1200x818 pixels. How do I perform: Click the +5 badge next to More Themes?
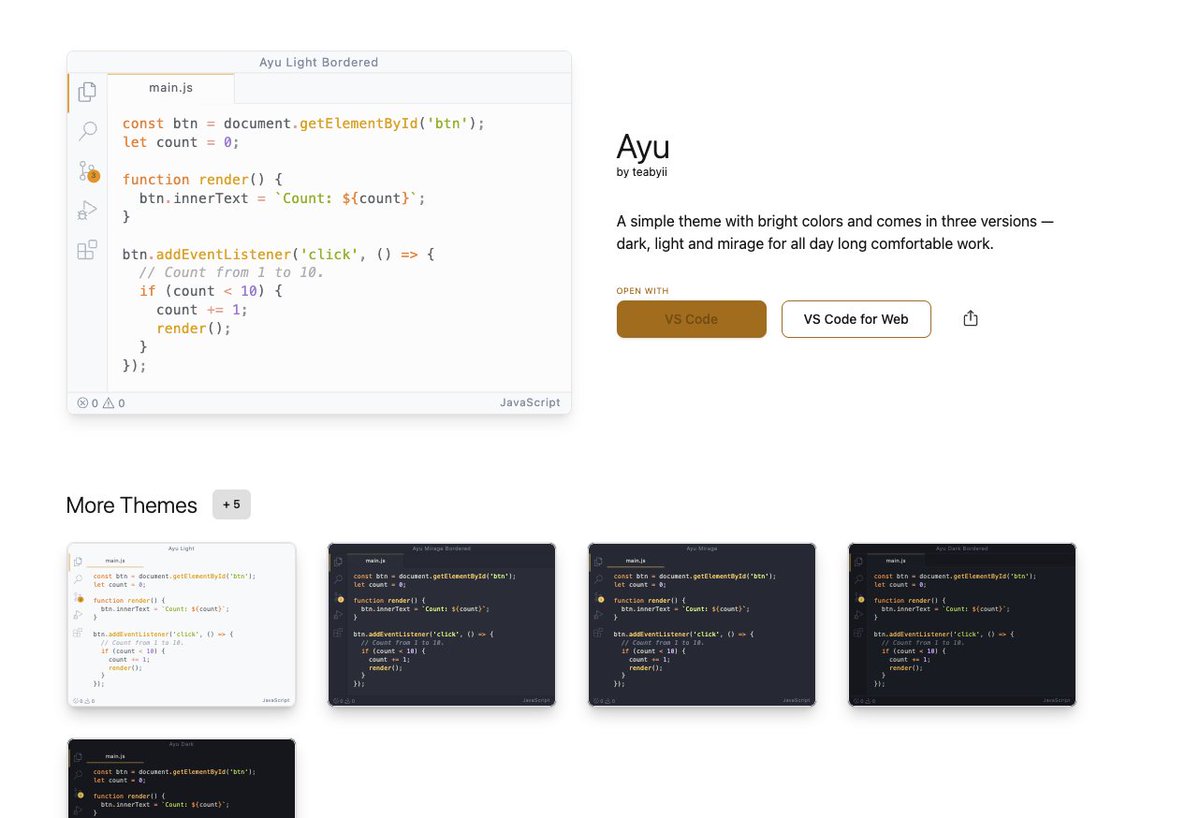click(231, 504)
